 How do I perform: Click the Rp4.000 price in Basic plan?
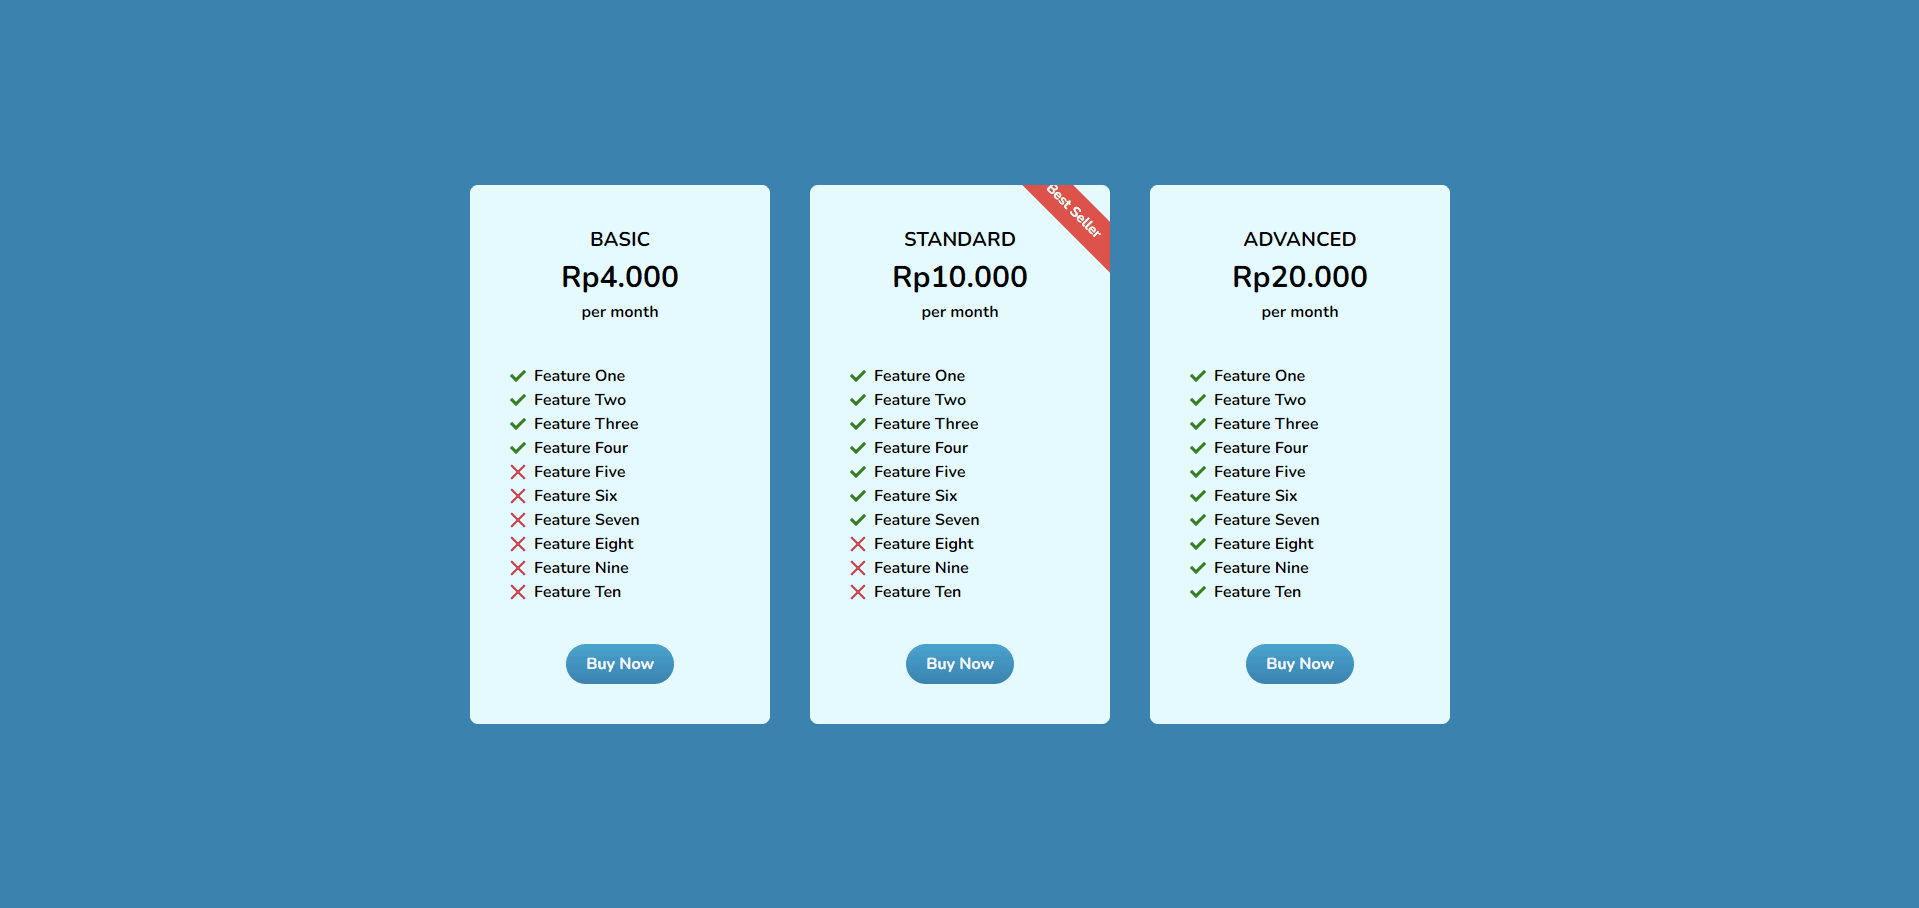click(x=619, y=277)
